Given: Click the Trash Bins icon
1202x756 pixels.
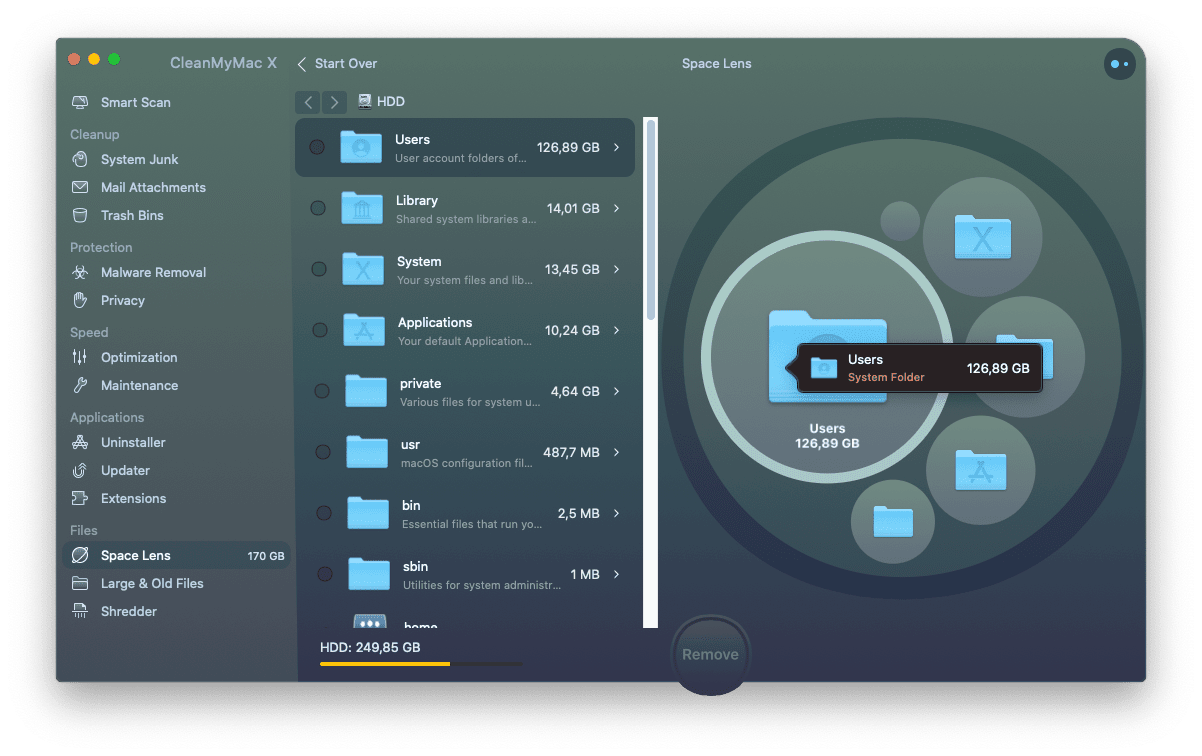Looking at the screenshot, I should click(x=80, y=216).
